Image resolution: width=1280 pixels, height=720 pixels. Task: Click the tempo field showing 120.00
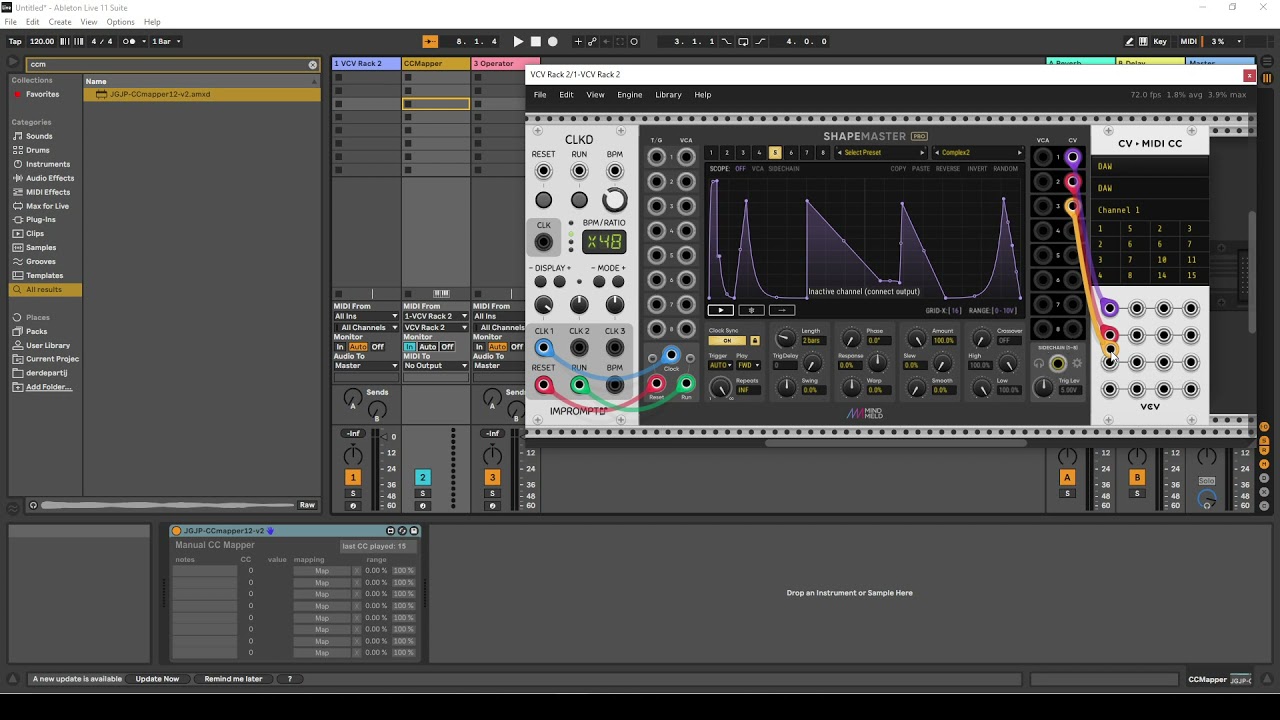pos(42,41)
